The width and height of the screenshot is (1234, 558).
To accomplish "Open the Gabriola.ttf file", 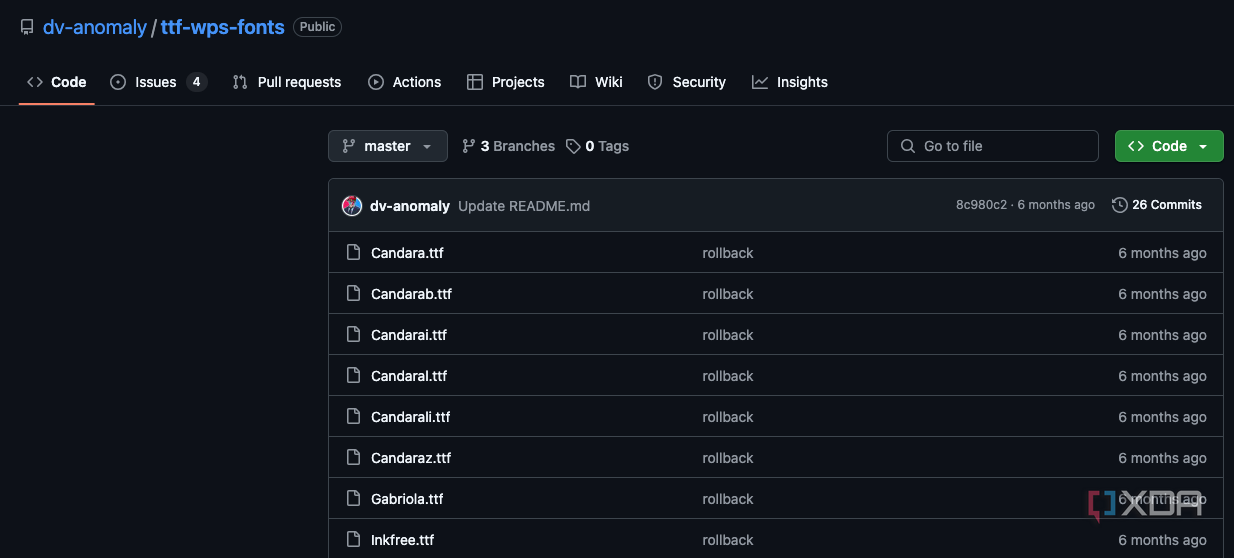I will (x=407, y=499).
